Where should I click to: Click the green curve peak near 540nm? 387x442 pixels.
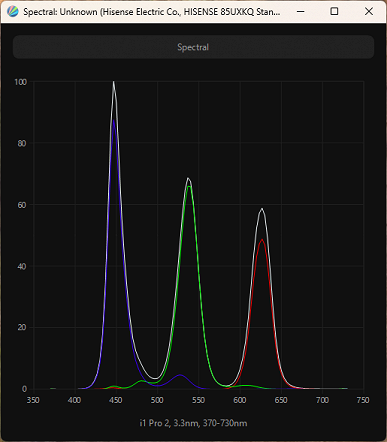tap(189, 186)
